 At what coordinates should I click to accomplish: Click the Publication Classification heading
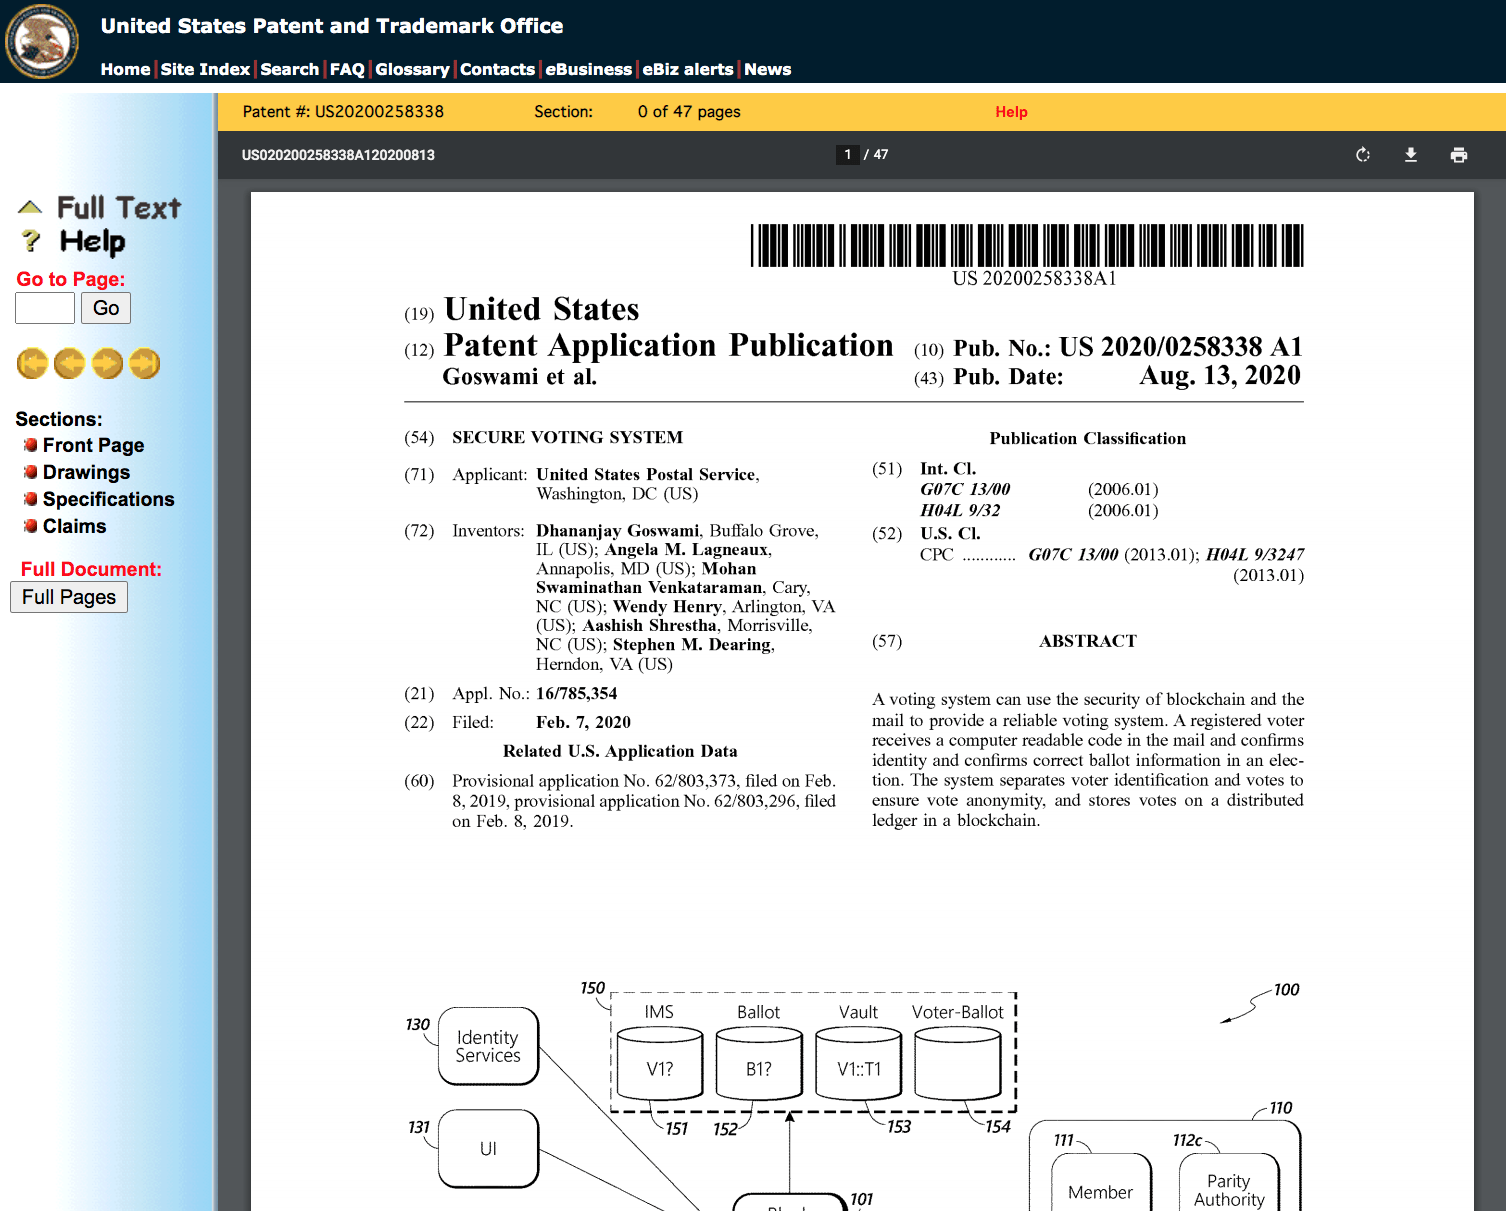coord(1087,438)
